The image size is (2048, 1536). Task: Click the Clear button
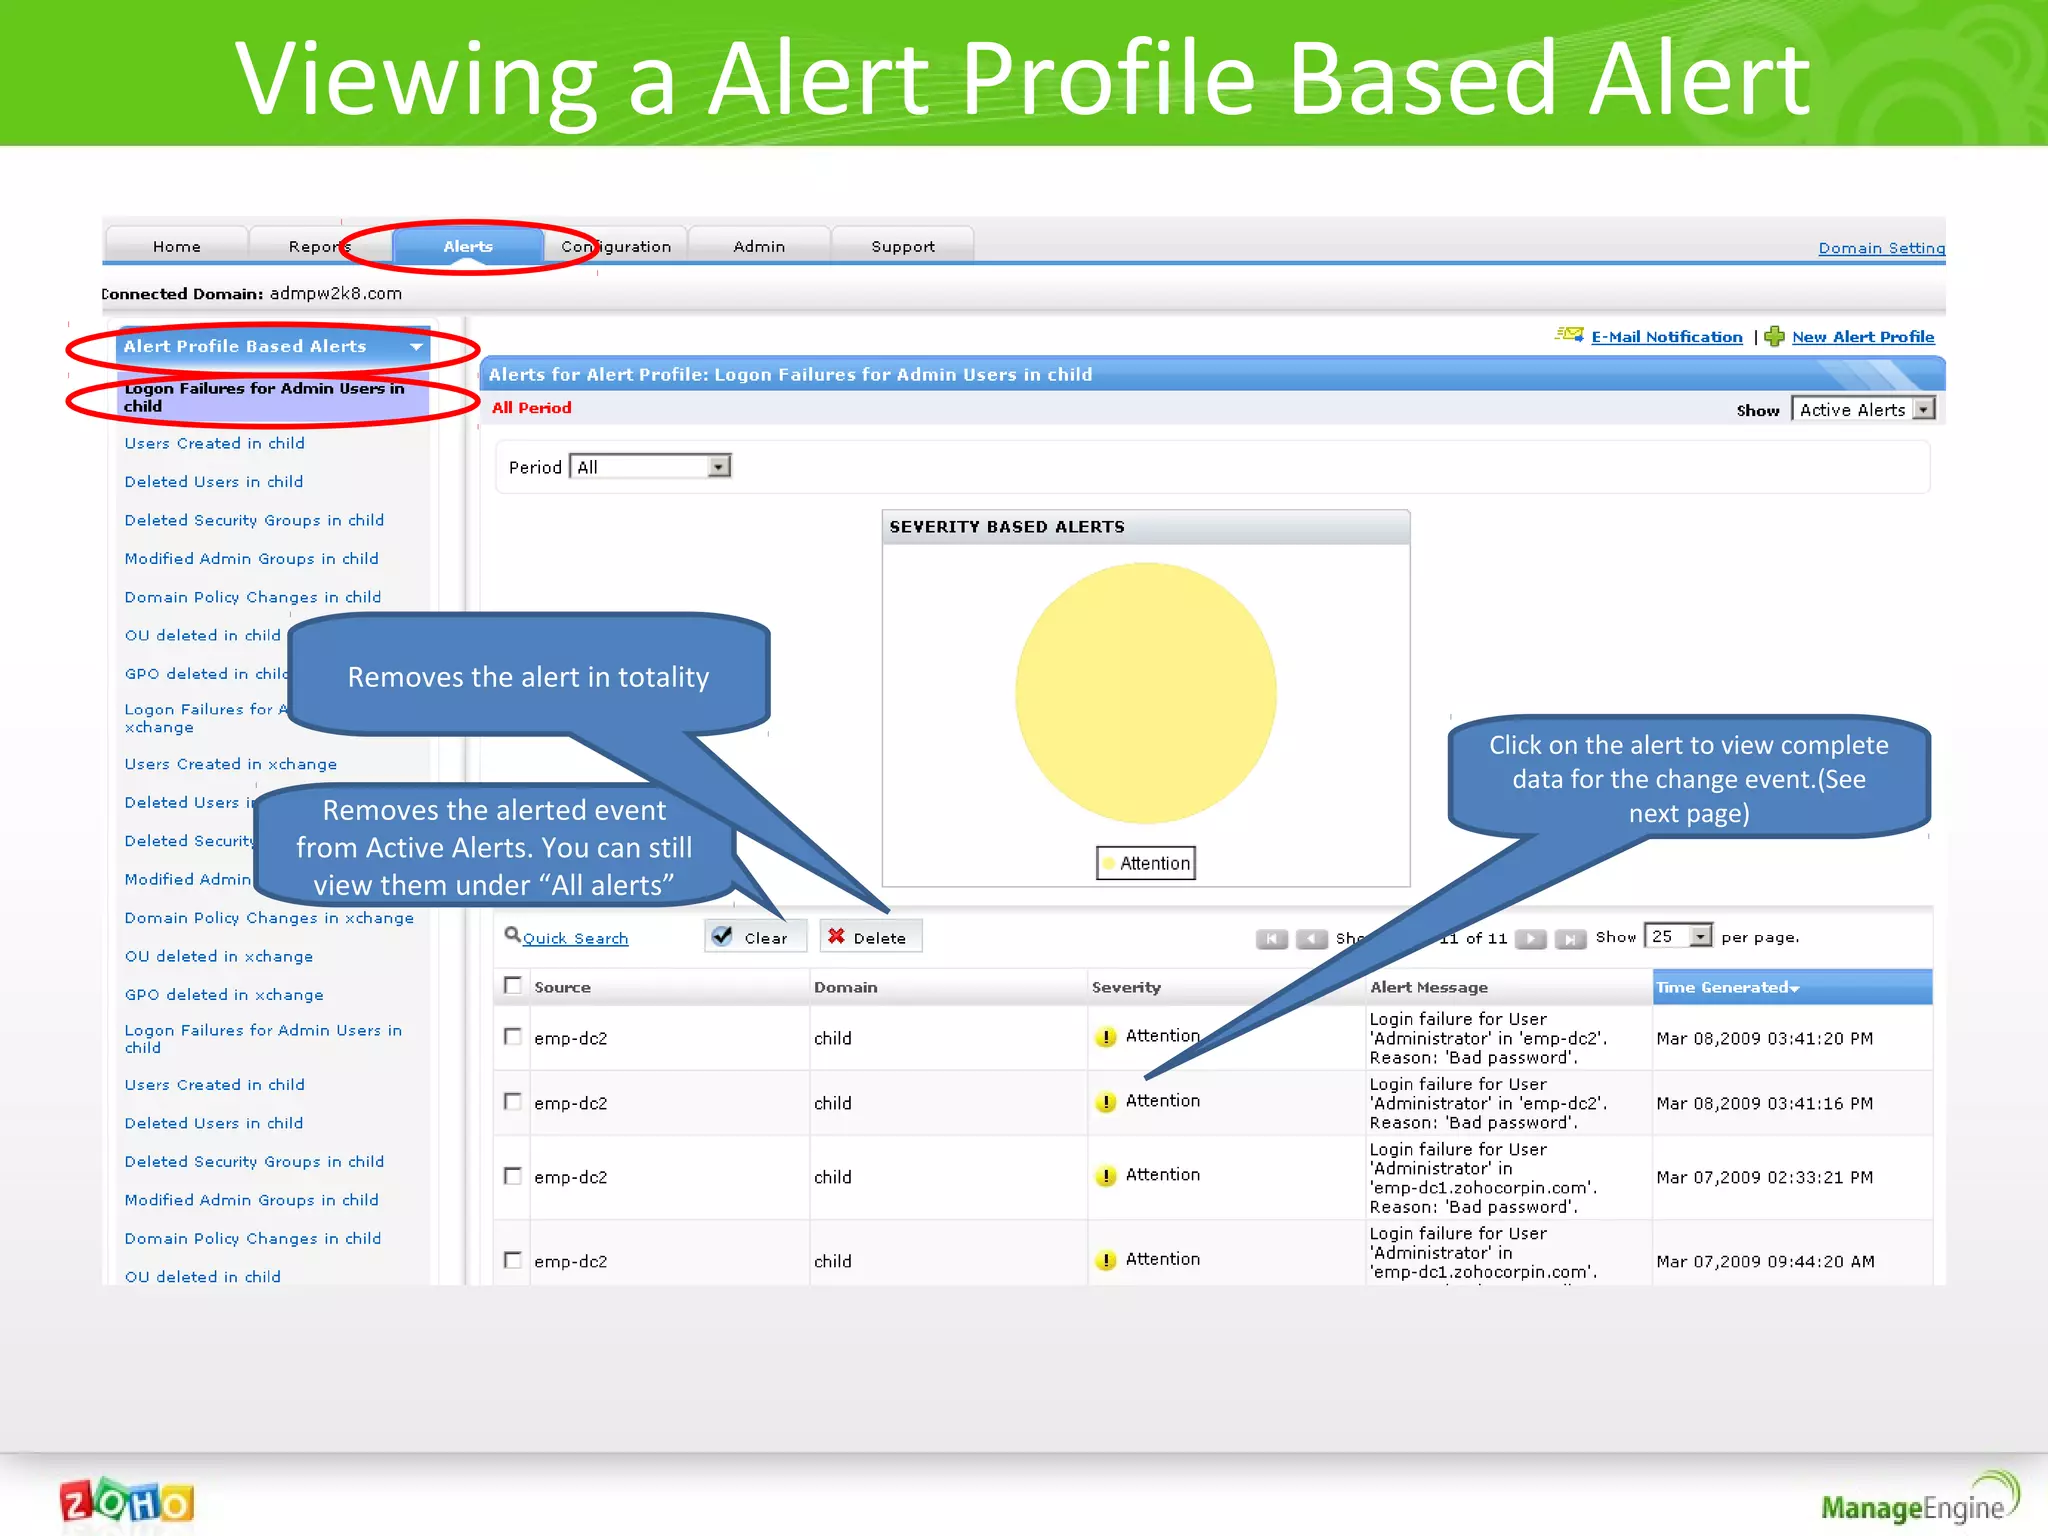coord(755,937)
